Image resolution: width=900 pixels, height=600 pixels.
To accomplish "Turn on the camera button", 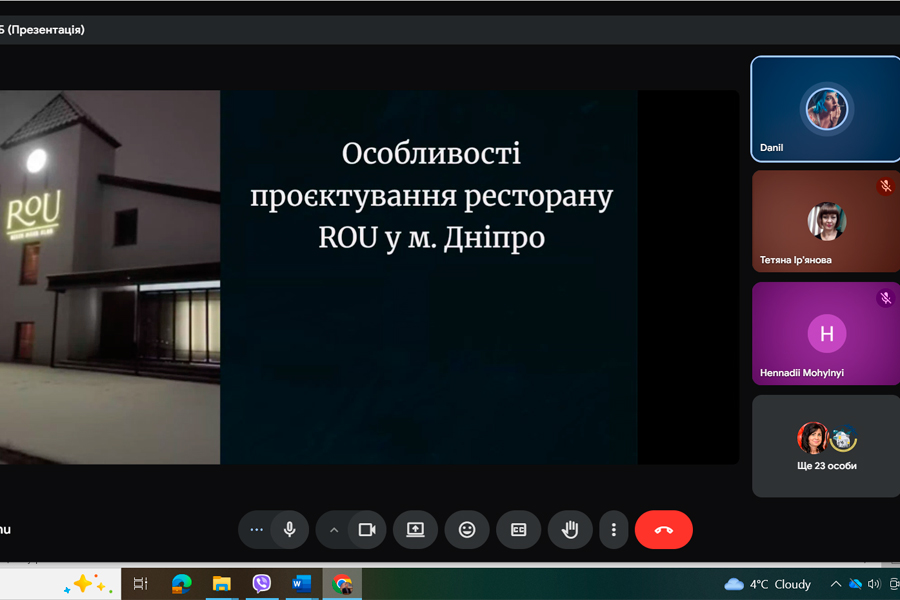I will tap(367, 529).
